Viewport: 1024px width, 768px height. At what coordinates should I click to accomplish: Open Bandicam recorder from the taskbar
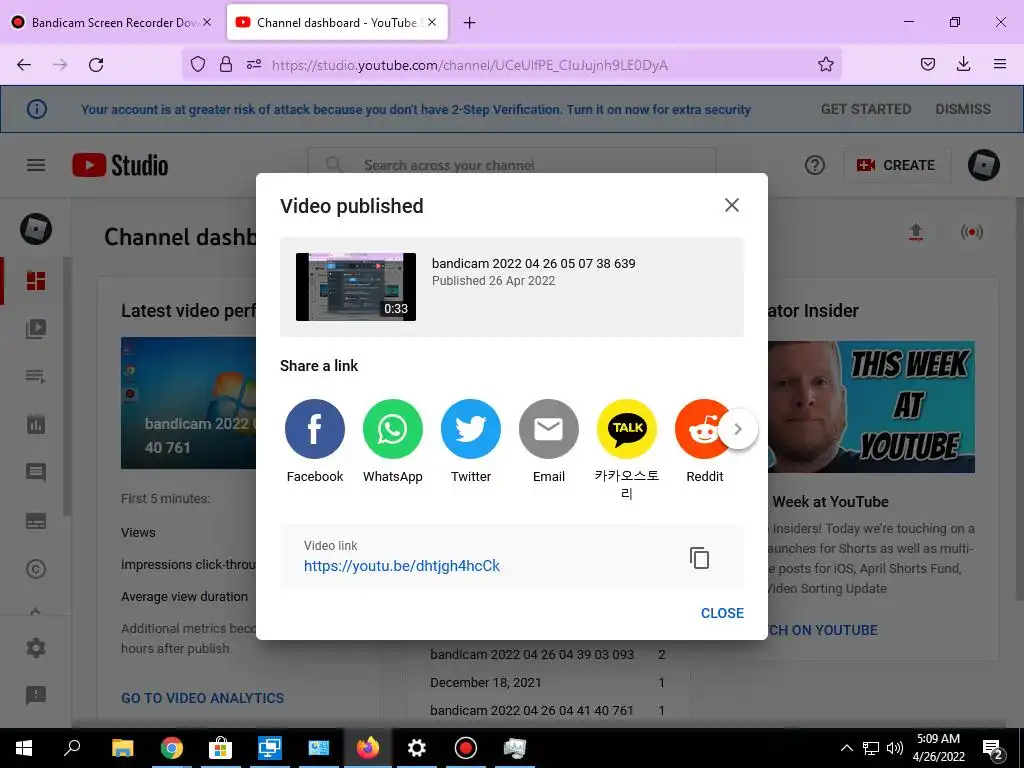point(466,748)
